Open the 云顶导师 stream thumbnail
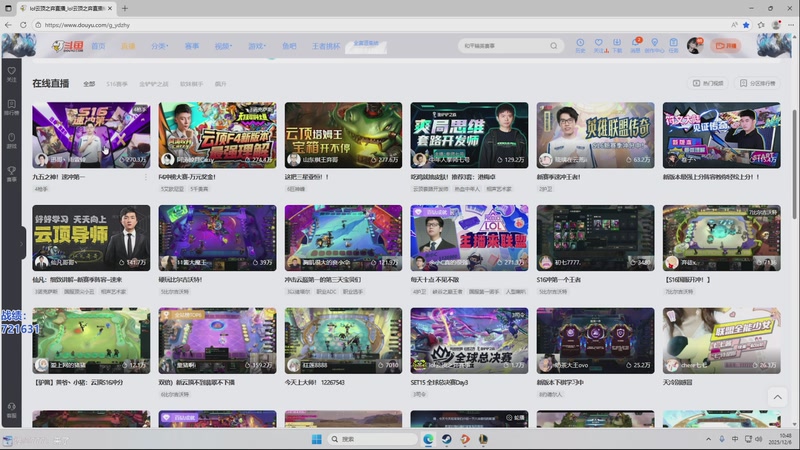The height and width of the screenshot is (450, 800). tap(91, 238)
